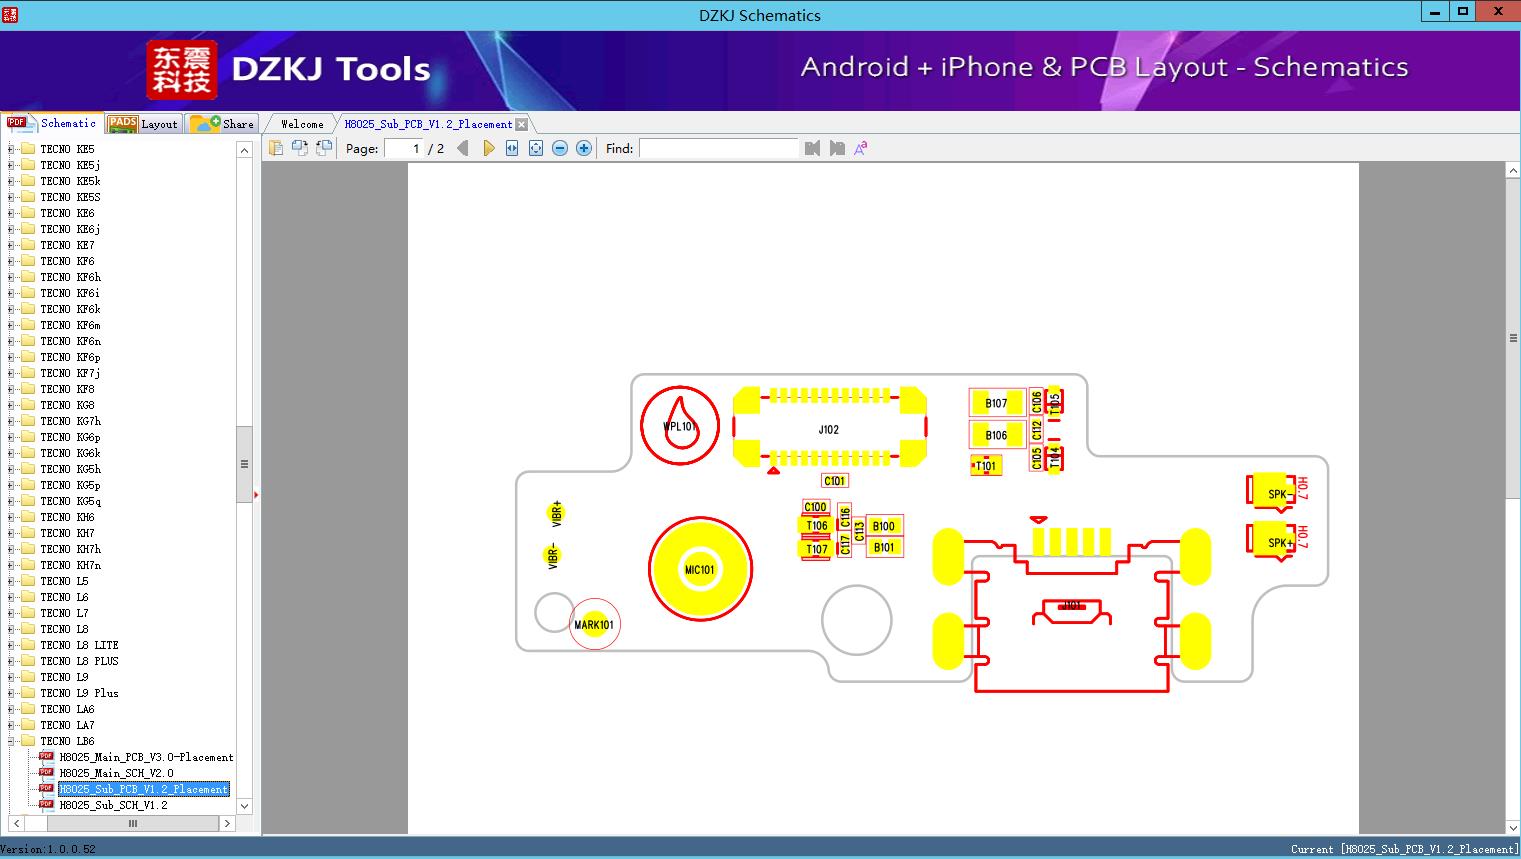The image size is (1521, 859).
Task: Go to next page arrow
Action: tap(488, 148)
